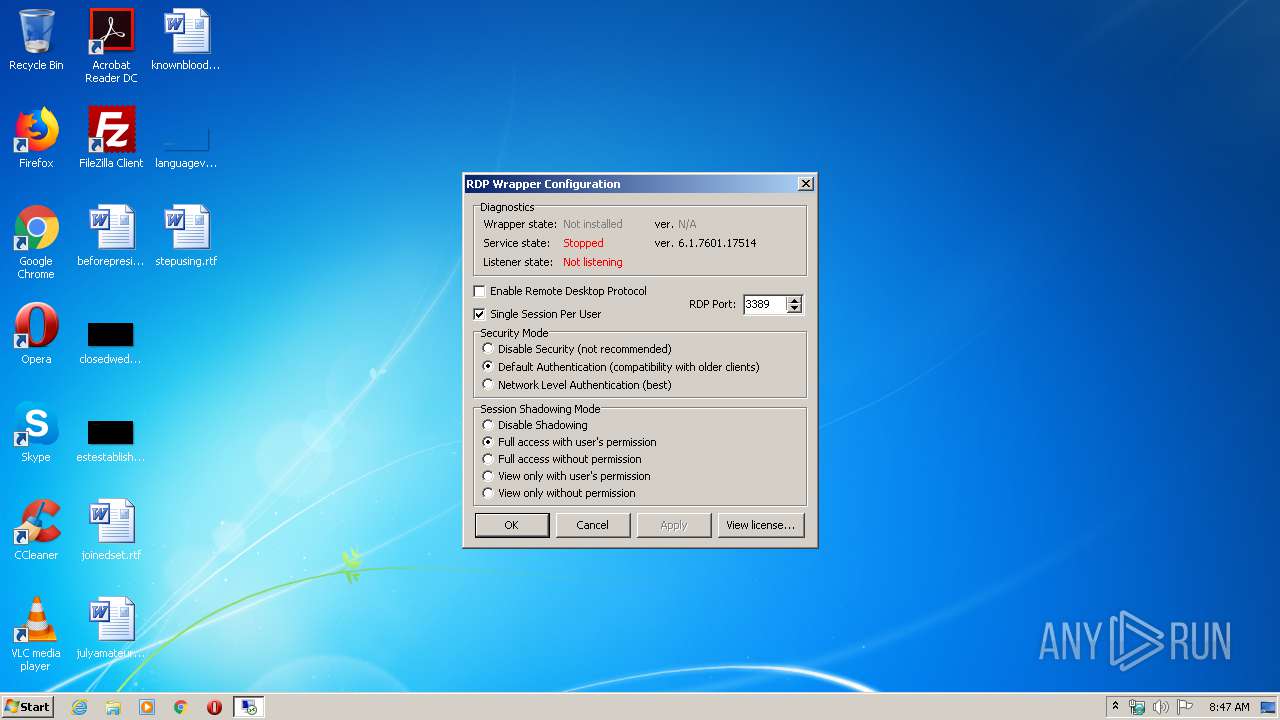Launch CCleaner desktop shortcut
The width and height of the screenshot is (1280, 720).
coord(36,530)
